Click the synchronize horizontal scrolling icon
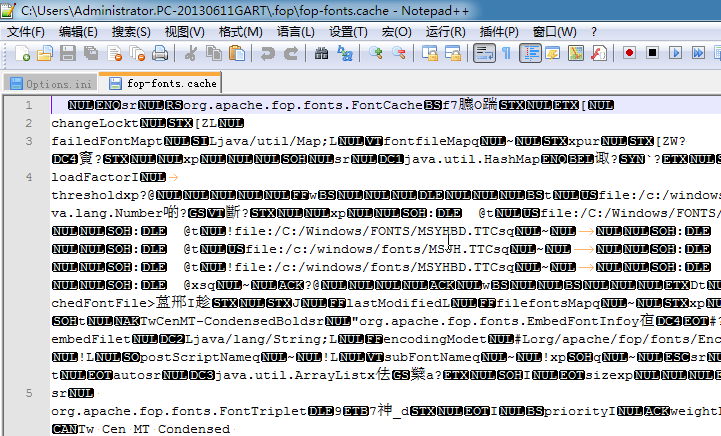The width and height of the screenshot is (721, 436). tap(453, 53)
